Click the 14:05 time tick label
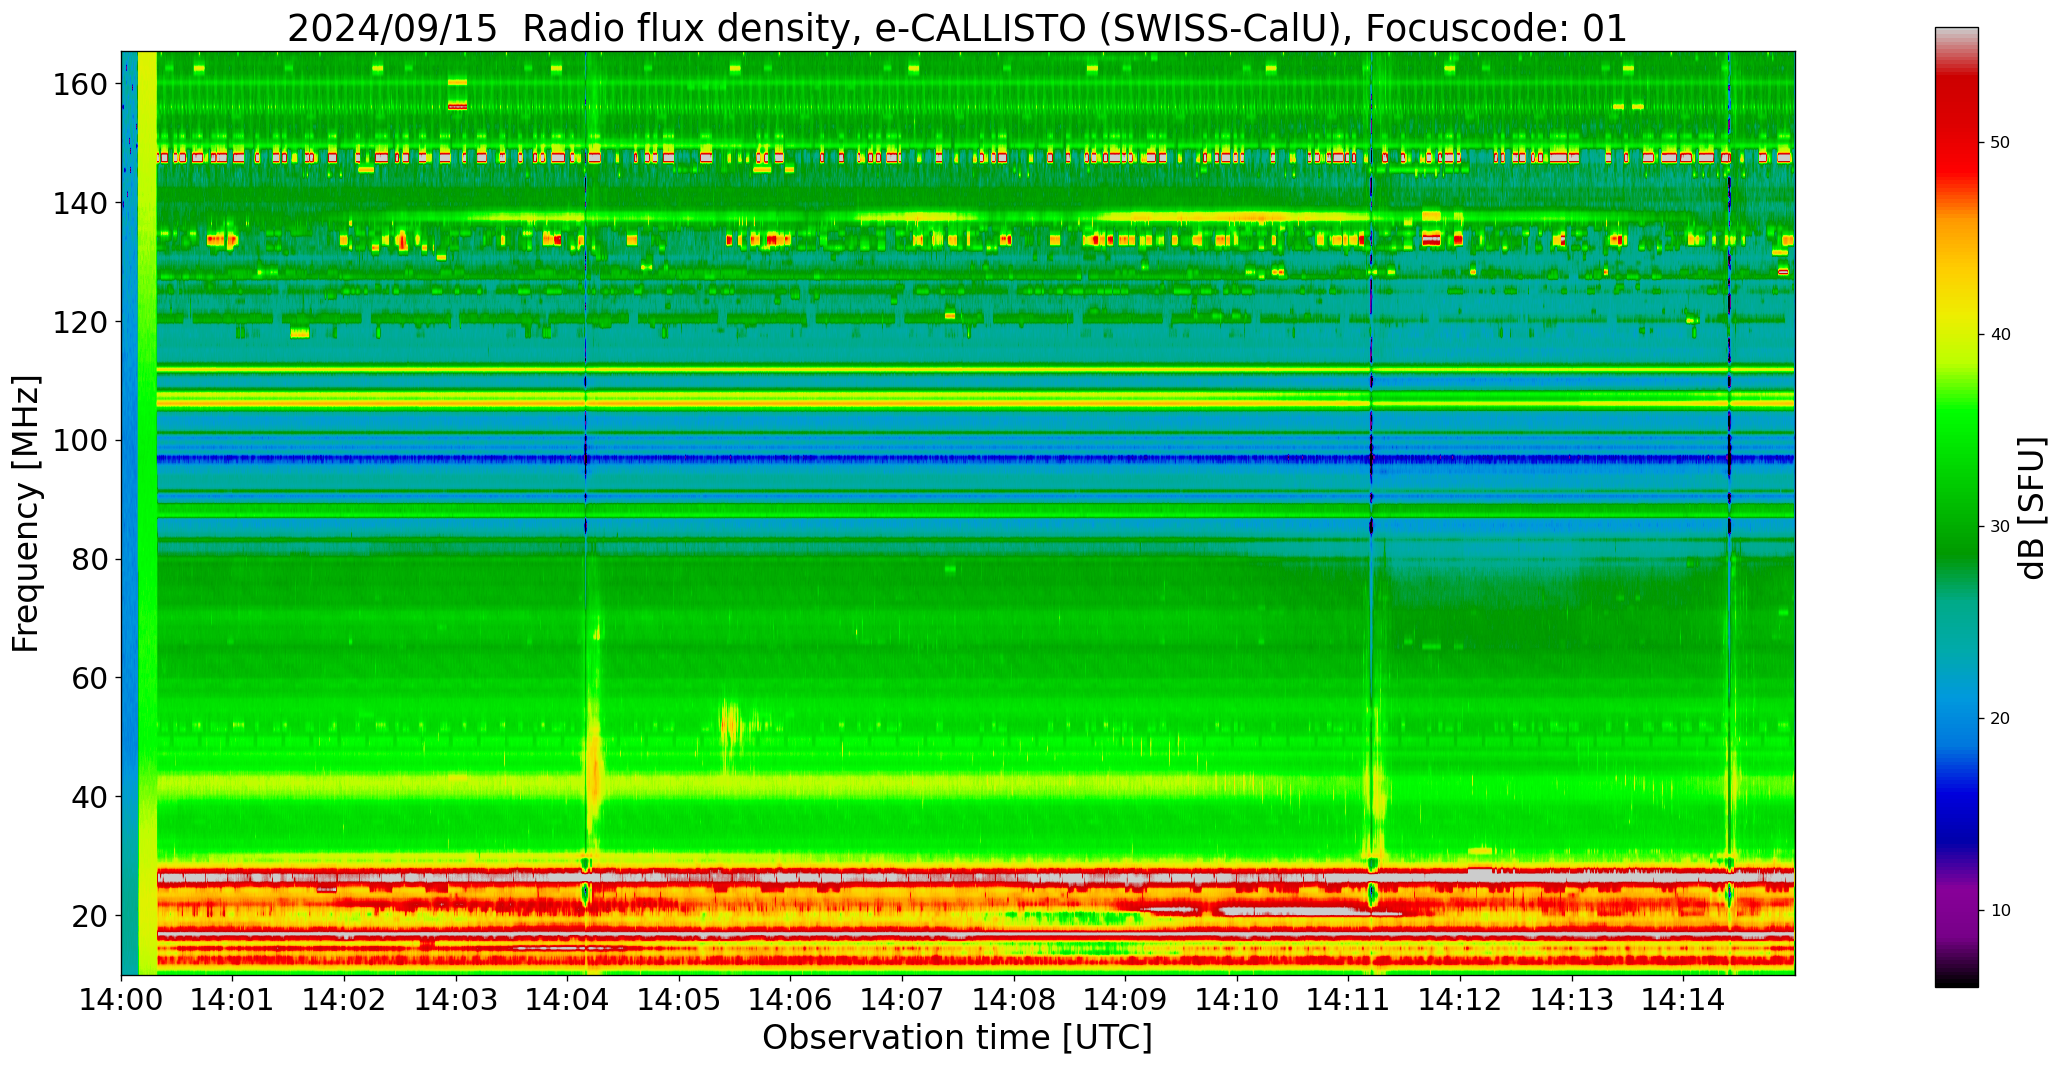Viewport: 2062px width, 1067px height. (x=679, y=1001)
